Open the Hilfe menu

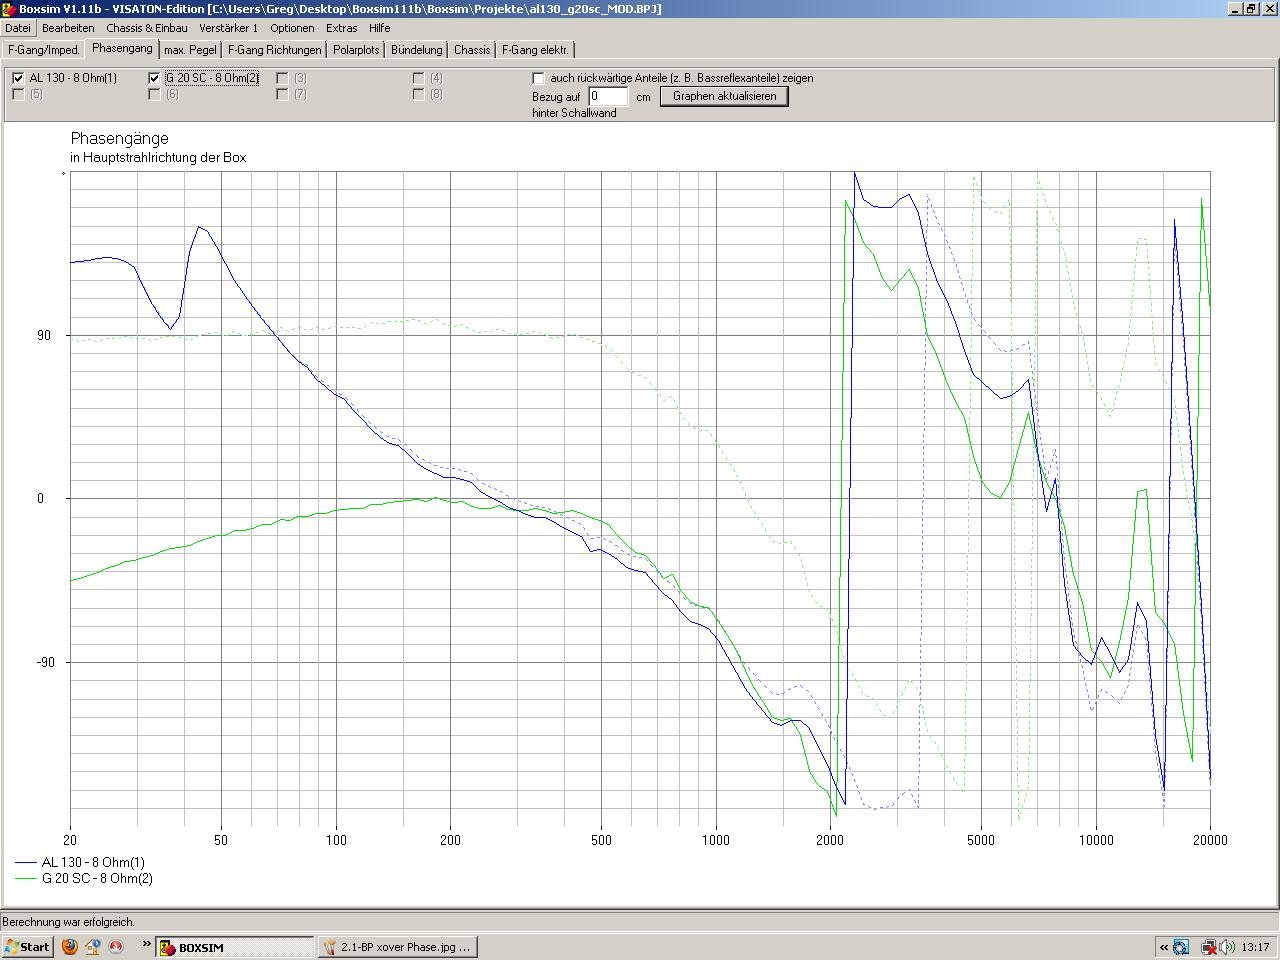pyautogui.click(x=379, y=28)
